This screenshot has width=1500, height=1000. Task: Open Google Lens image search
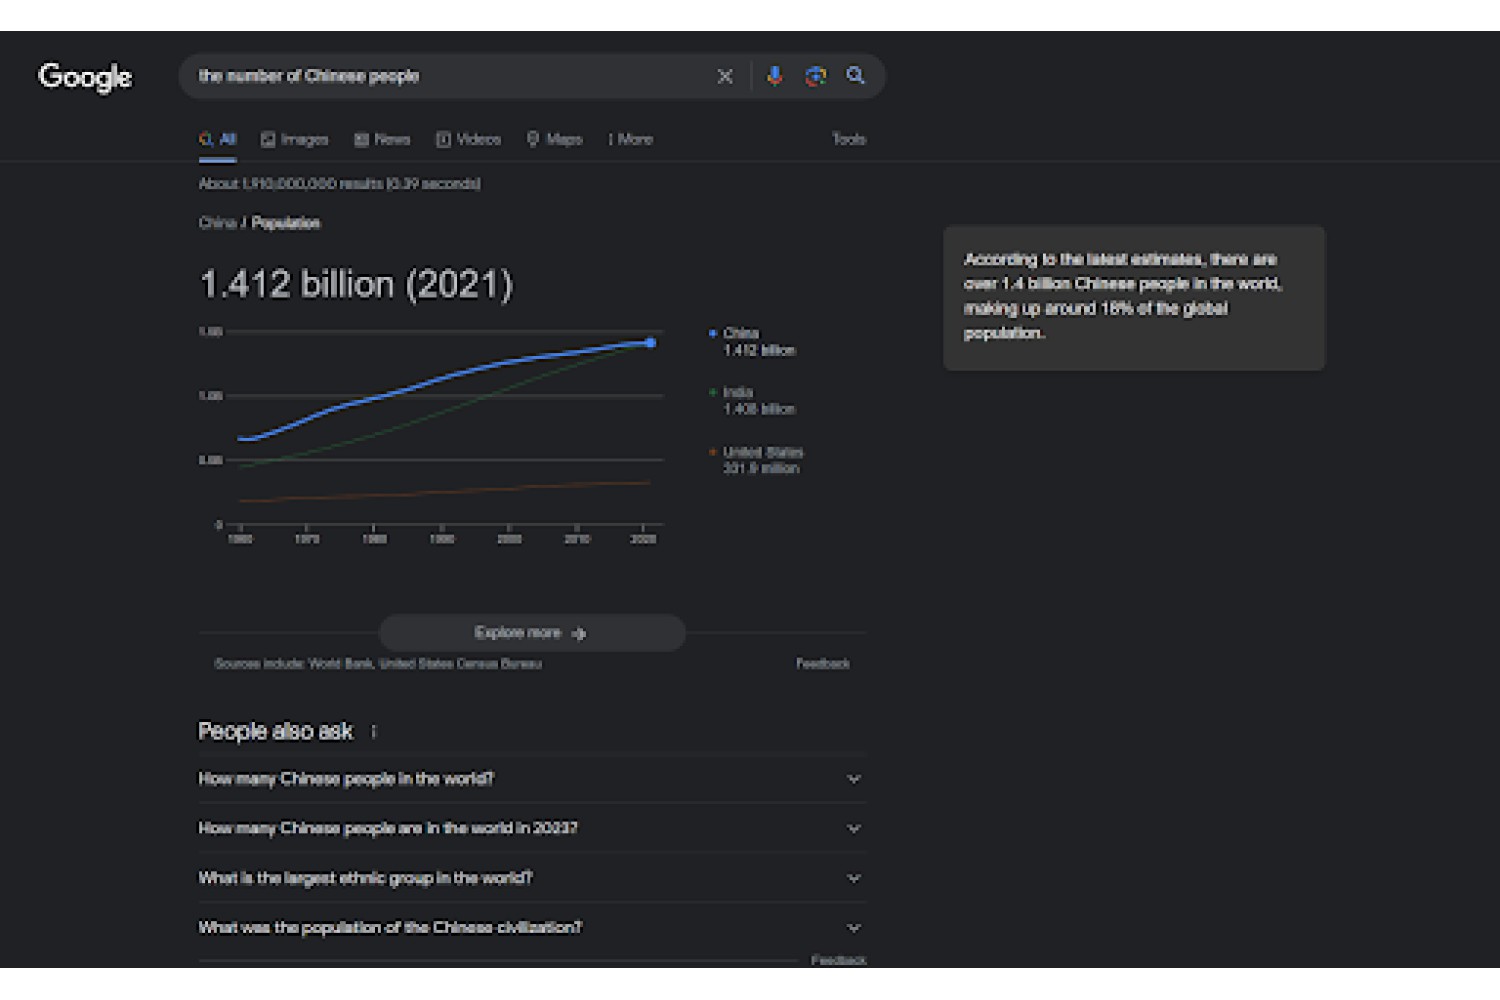816,76
